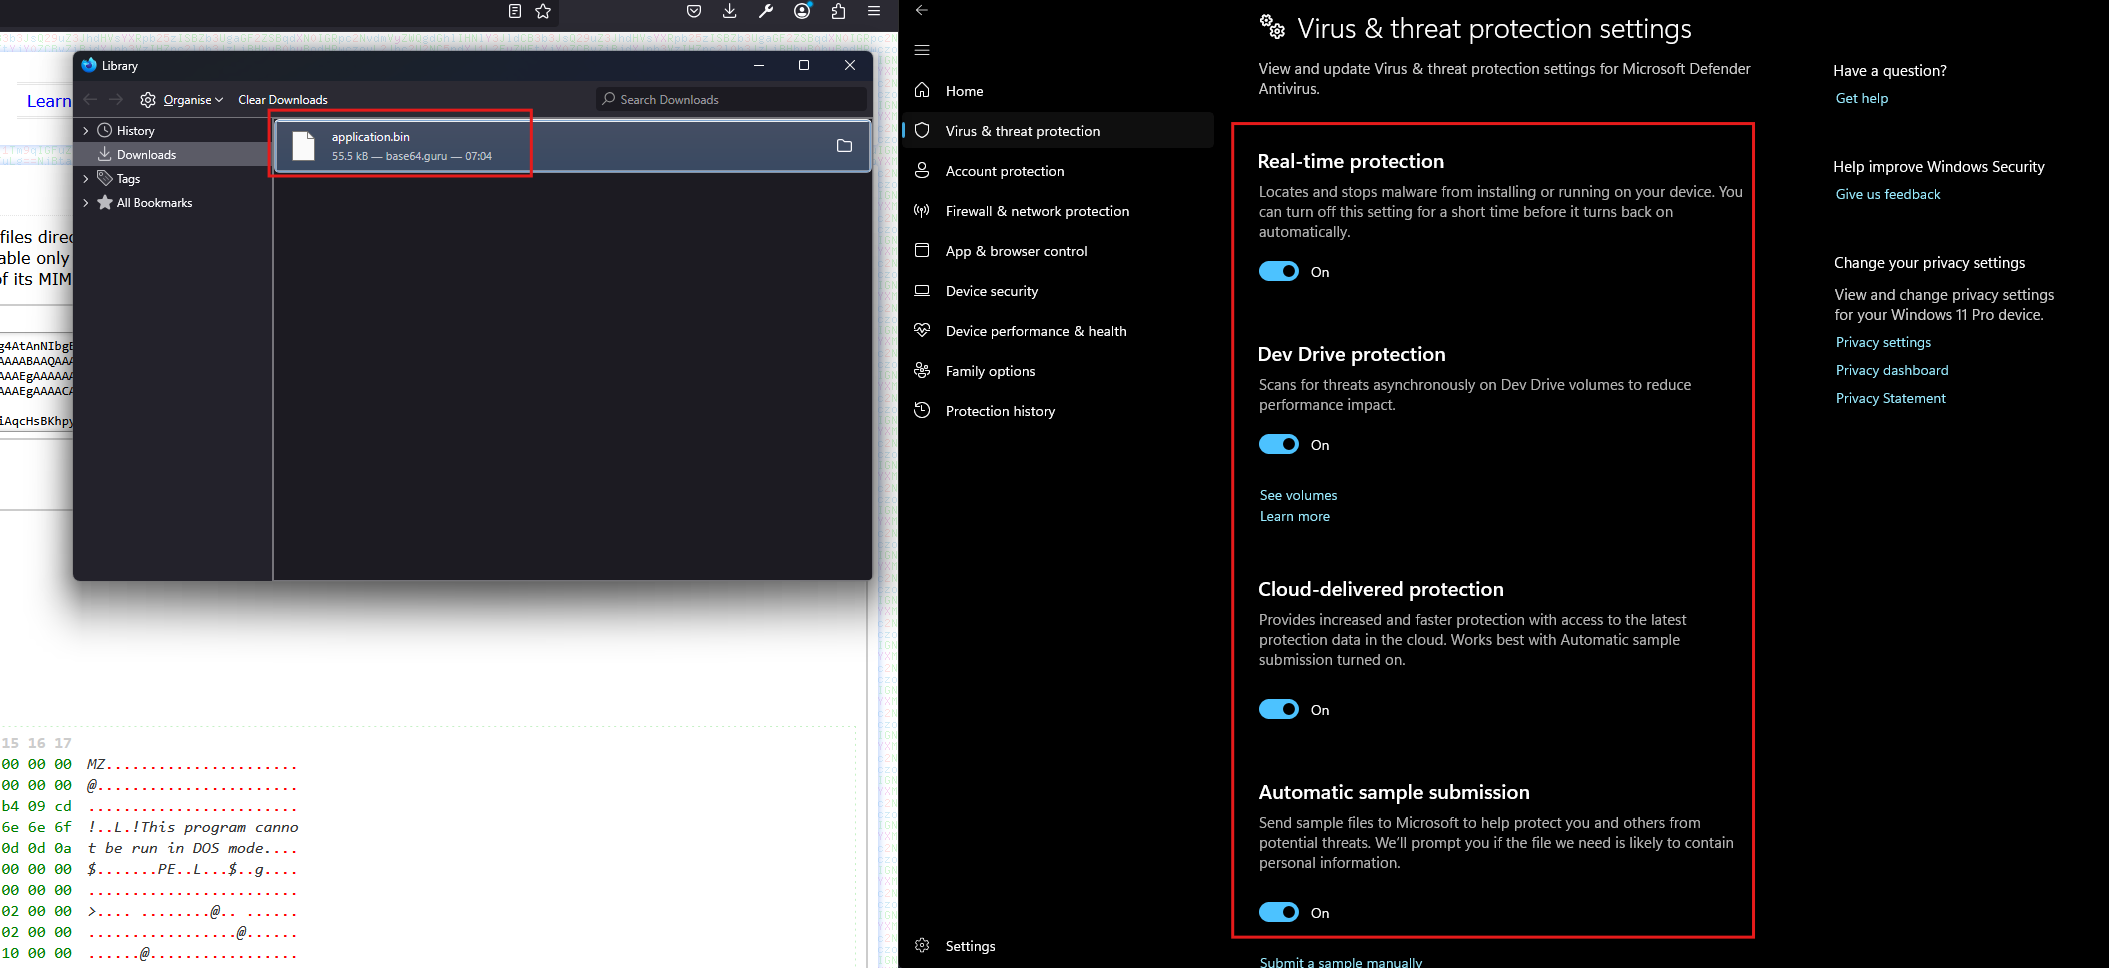
Task: Open Firewall & network protection section
Action: [1058, 211]
